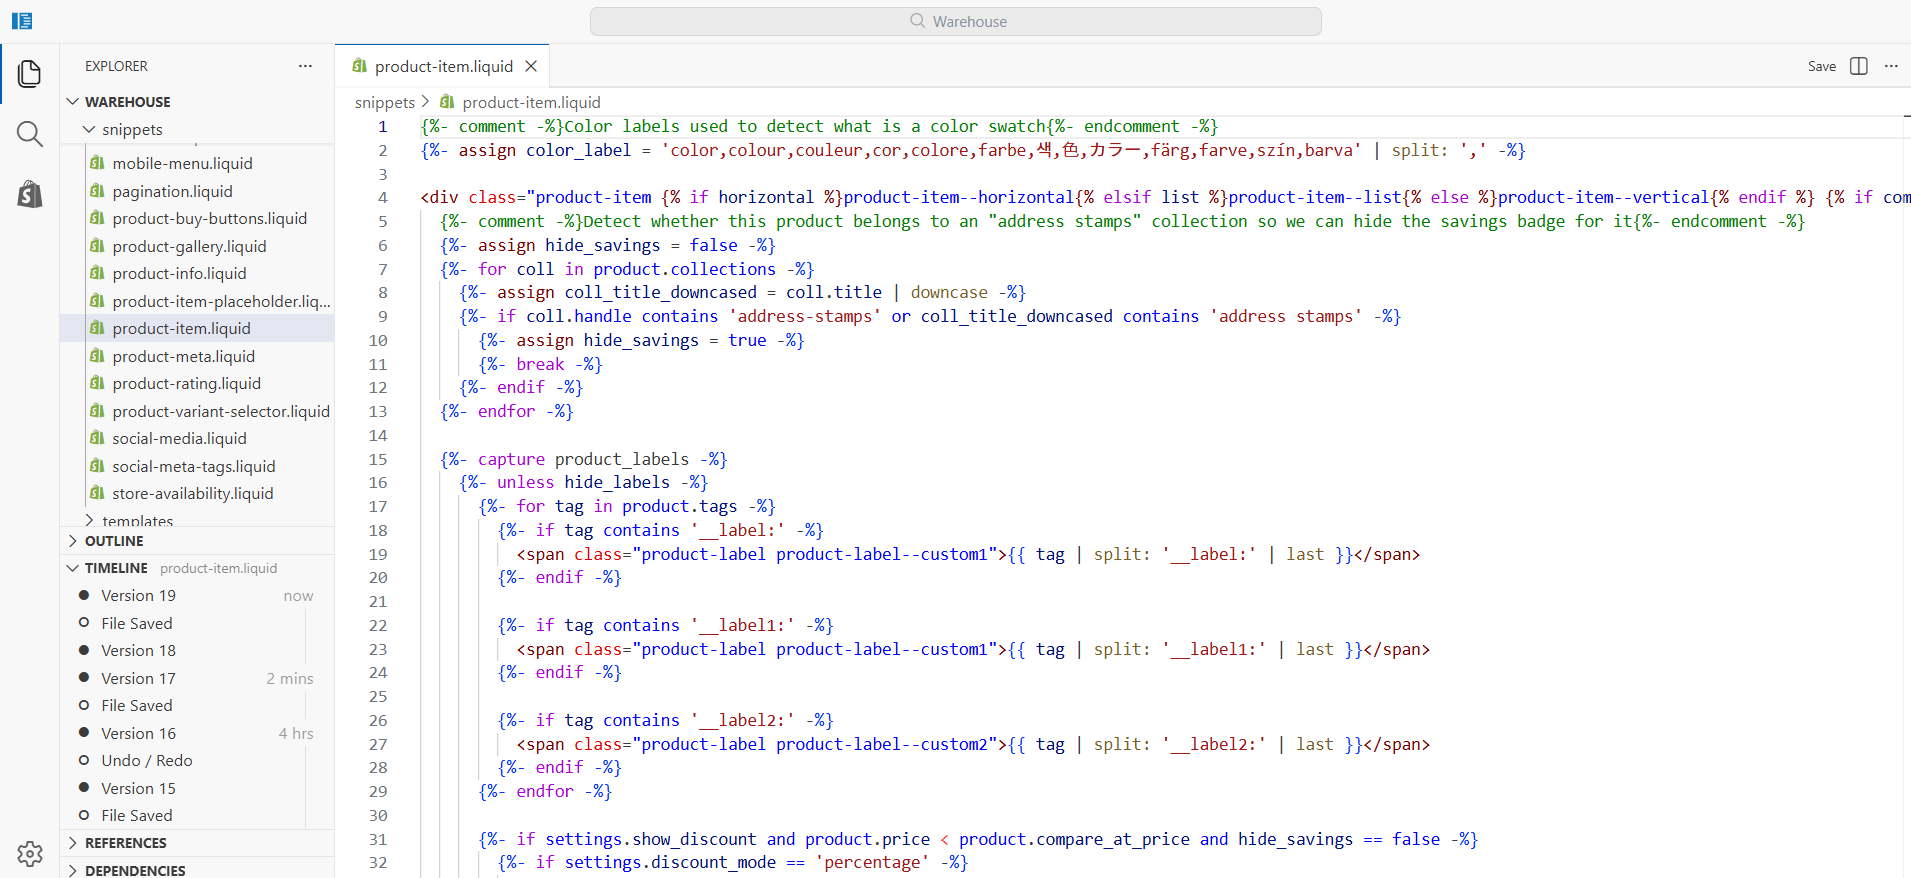
Task: Close the product-item.liquid tab
Action: pyautogui.click(x=531, y=66)
